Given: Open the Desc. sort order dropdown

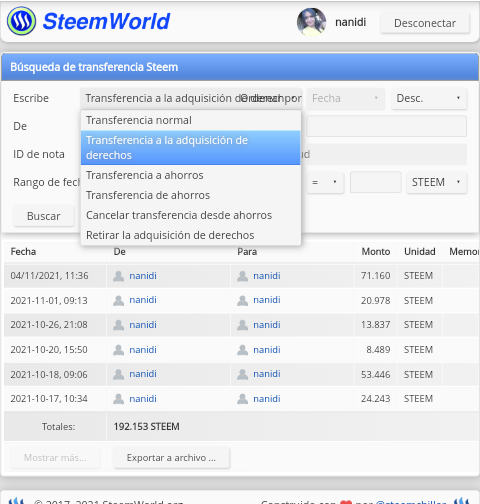Looking at the screenshot, I should point(429,98).
